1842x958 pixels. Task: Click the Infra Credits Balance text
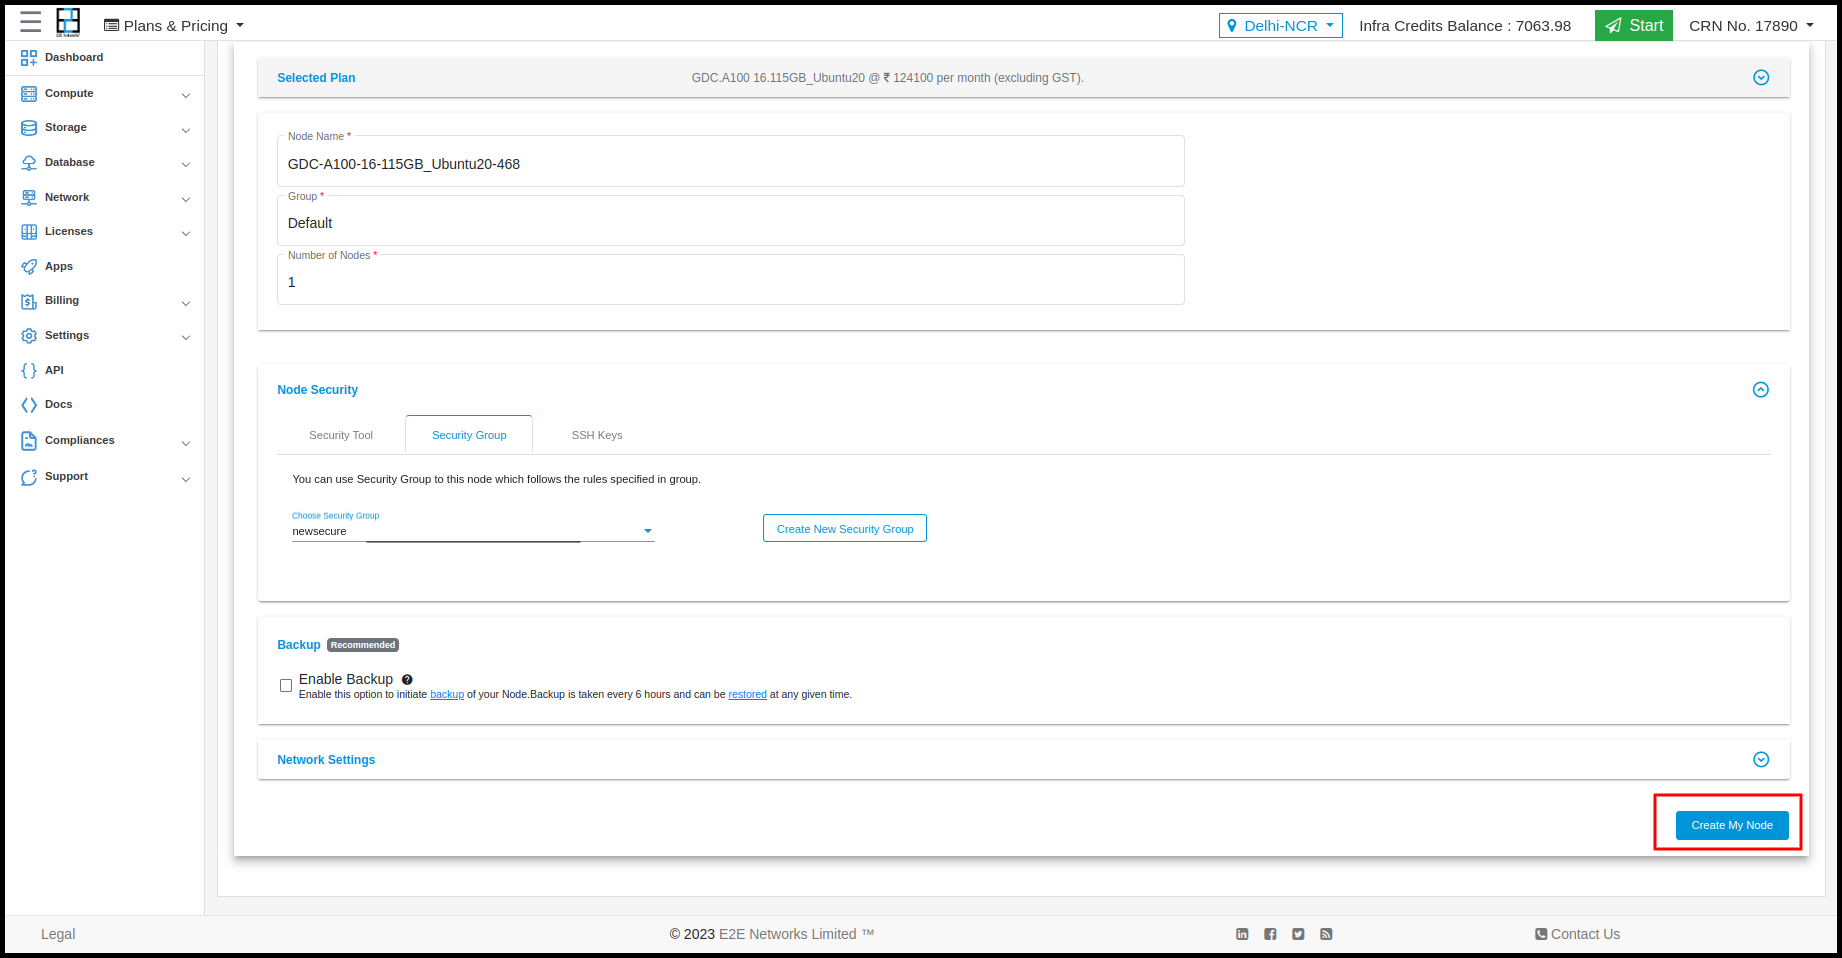click(x=1465, y=26)
